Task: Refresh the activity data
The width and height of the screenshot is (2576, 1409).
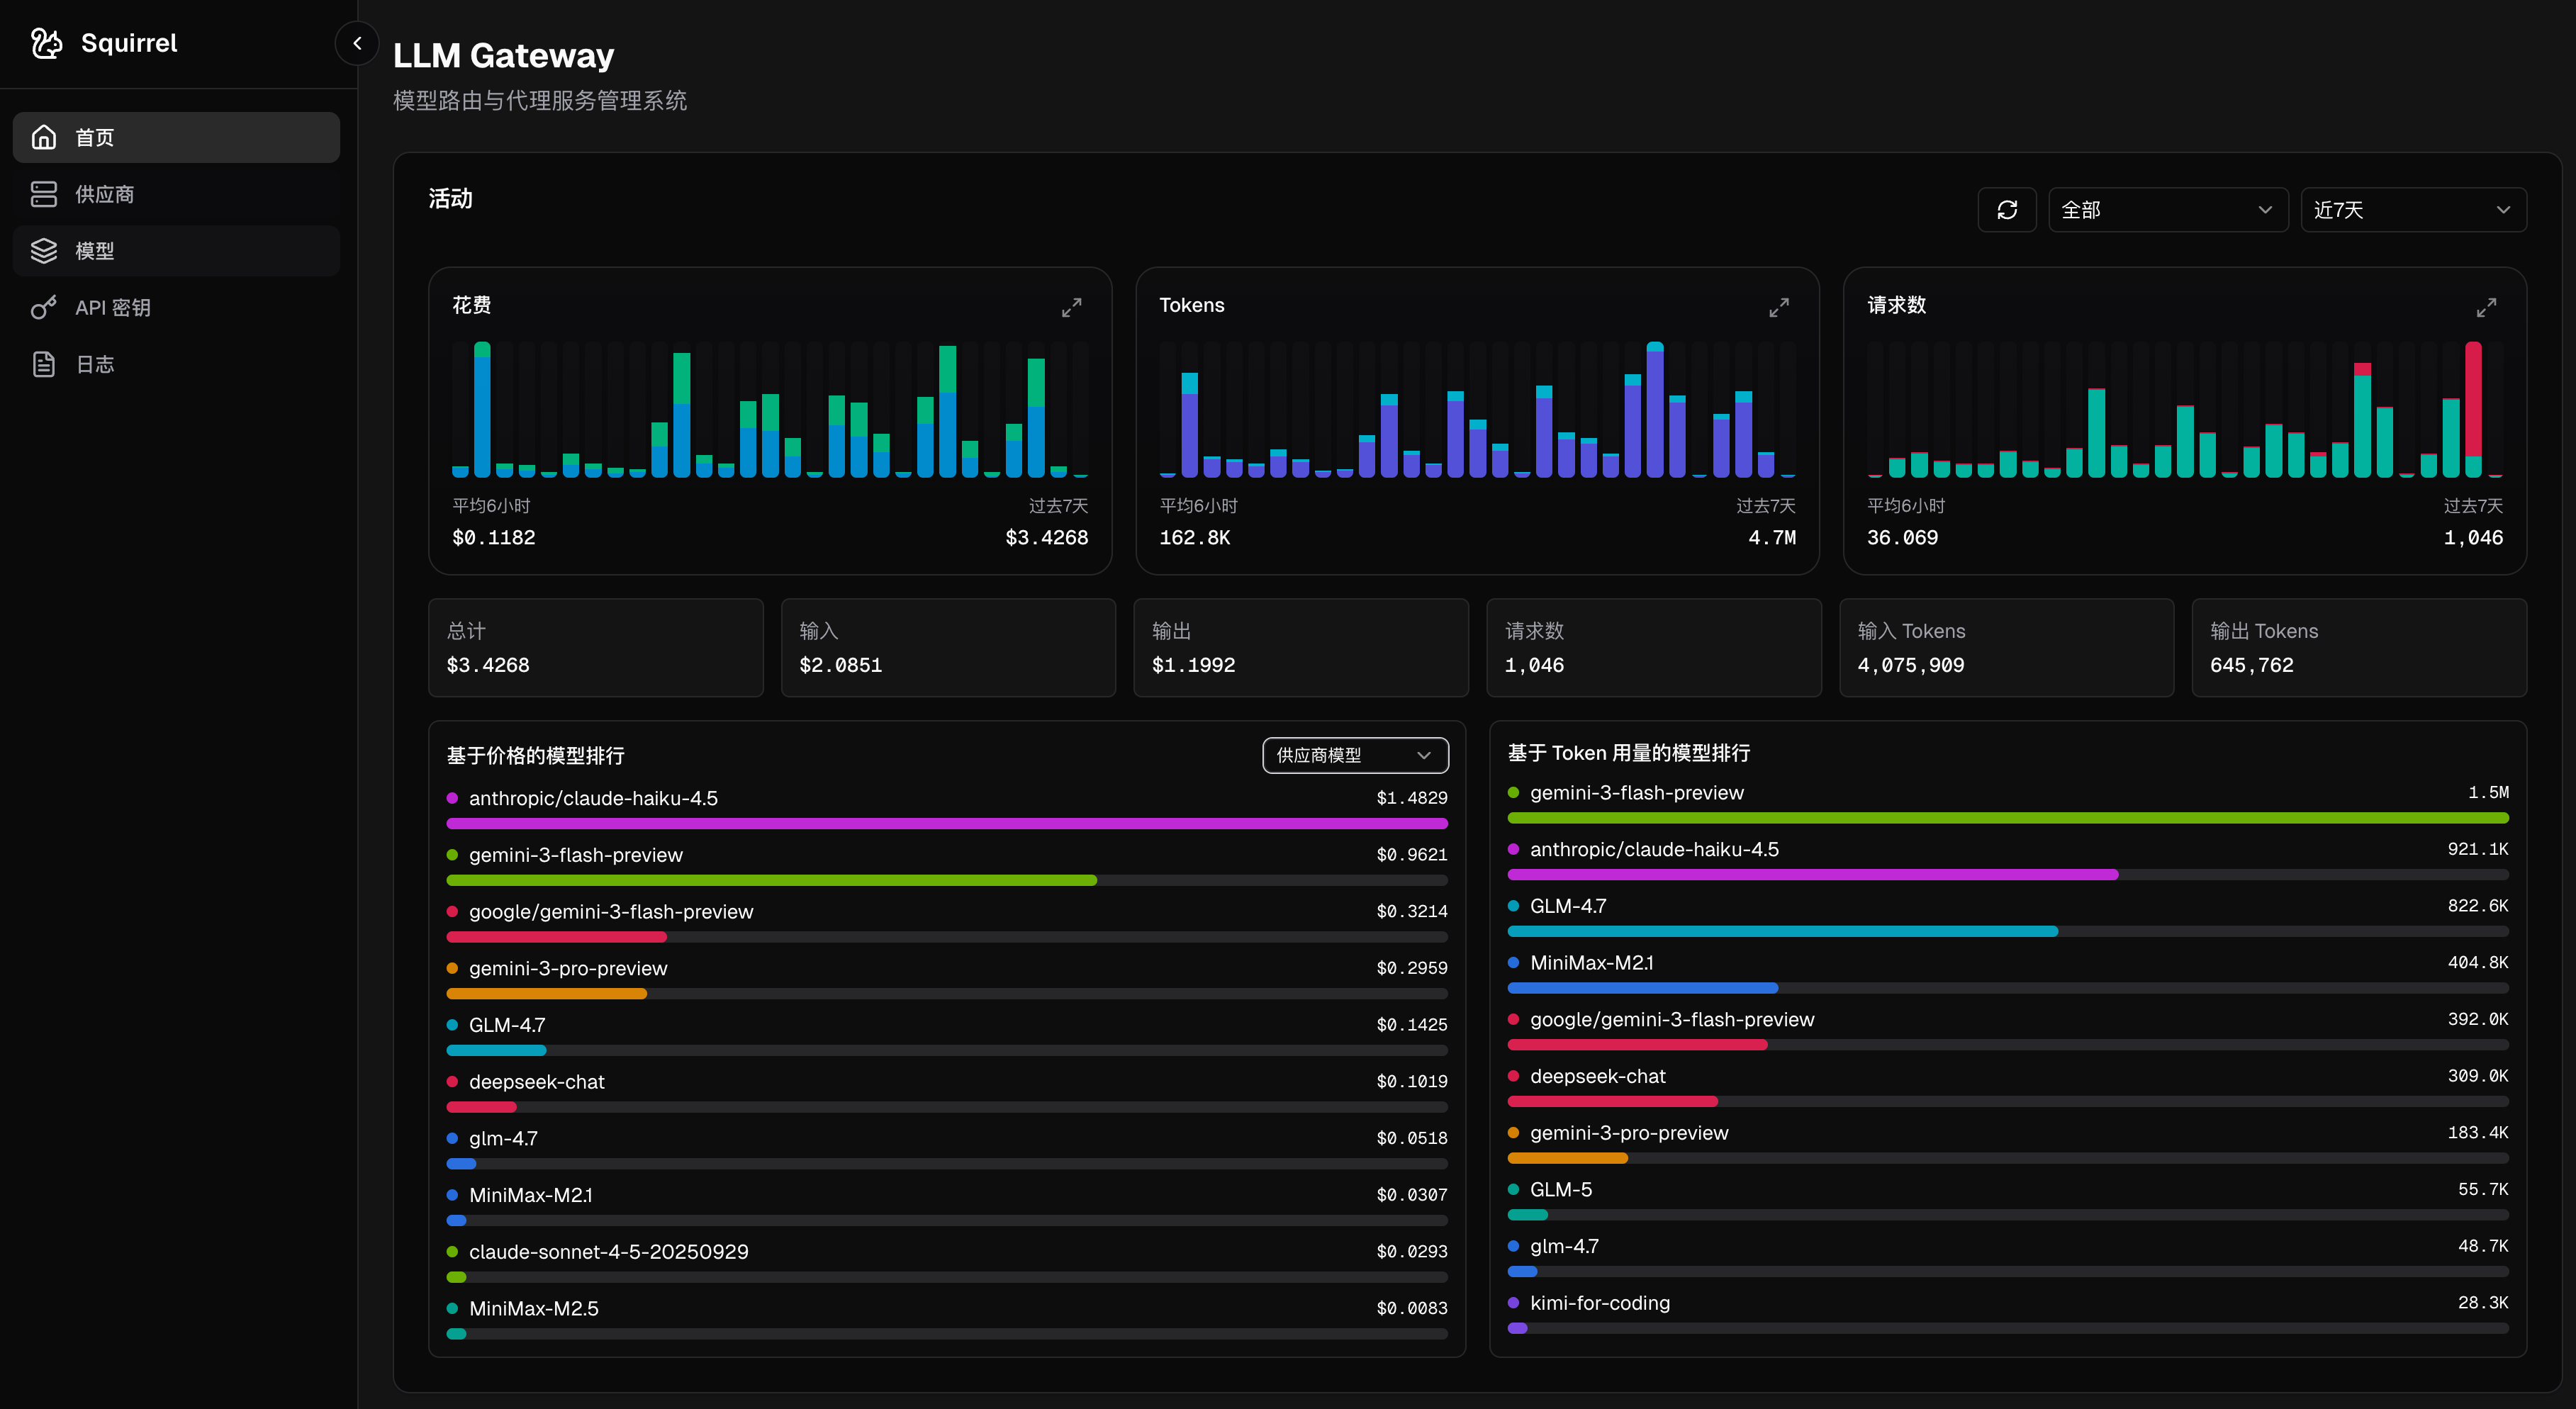Action: (2008, 209)
